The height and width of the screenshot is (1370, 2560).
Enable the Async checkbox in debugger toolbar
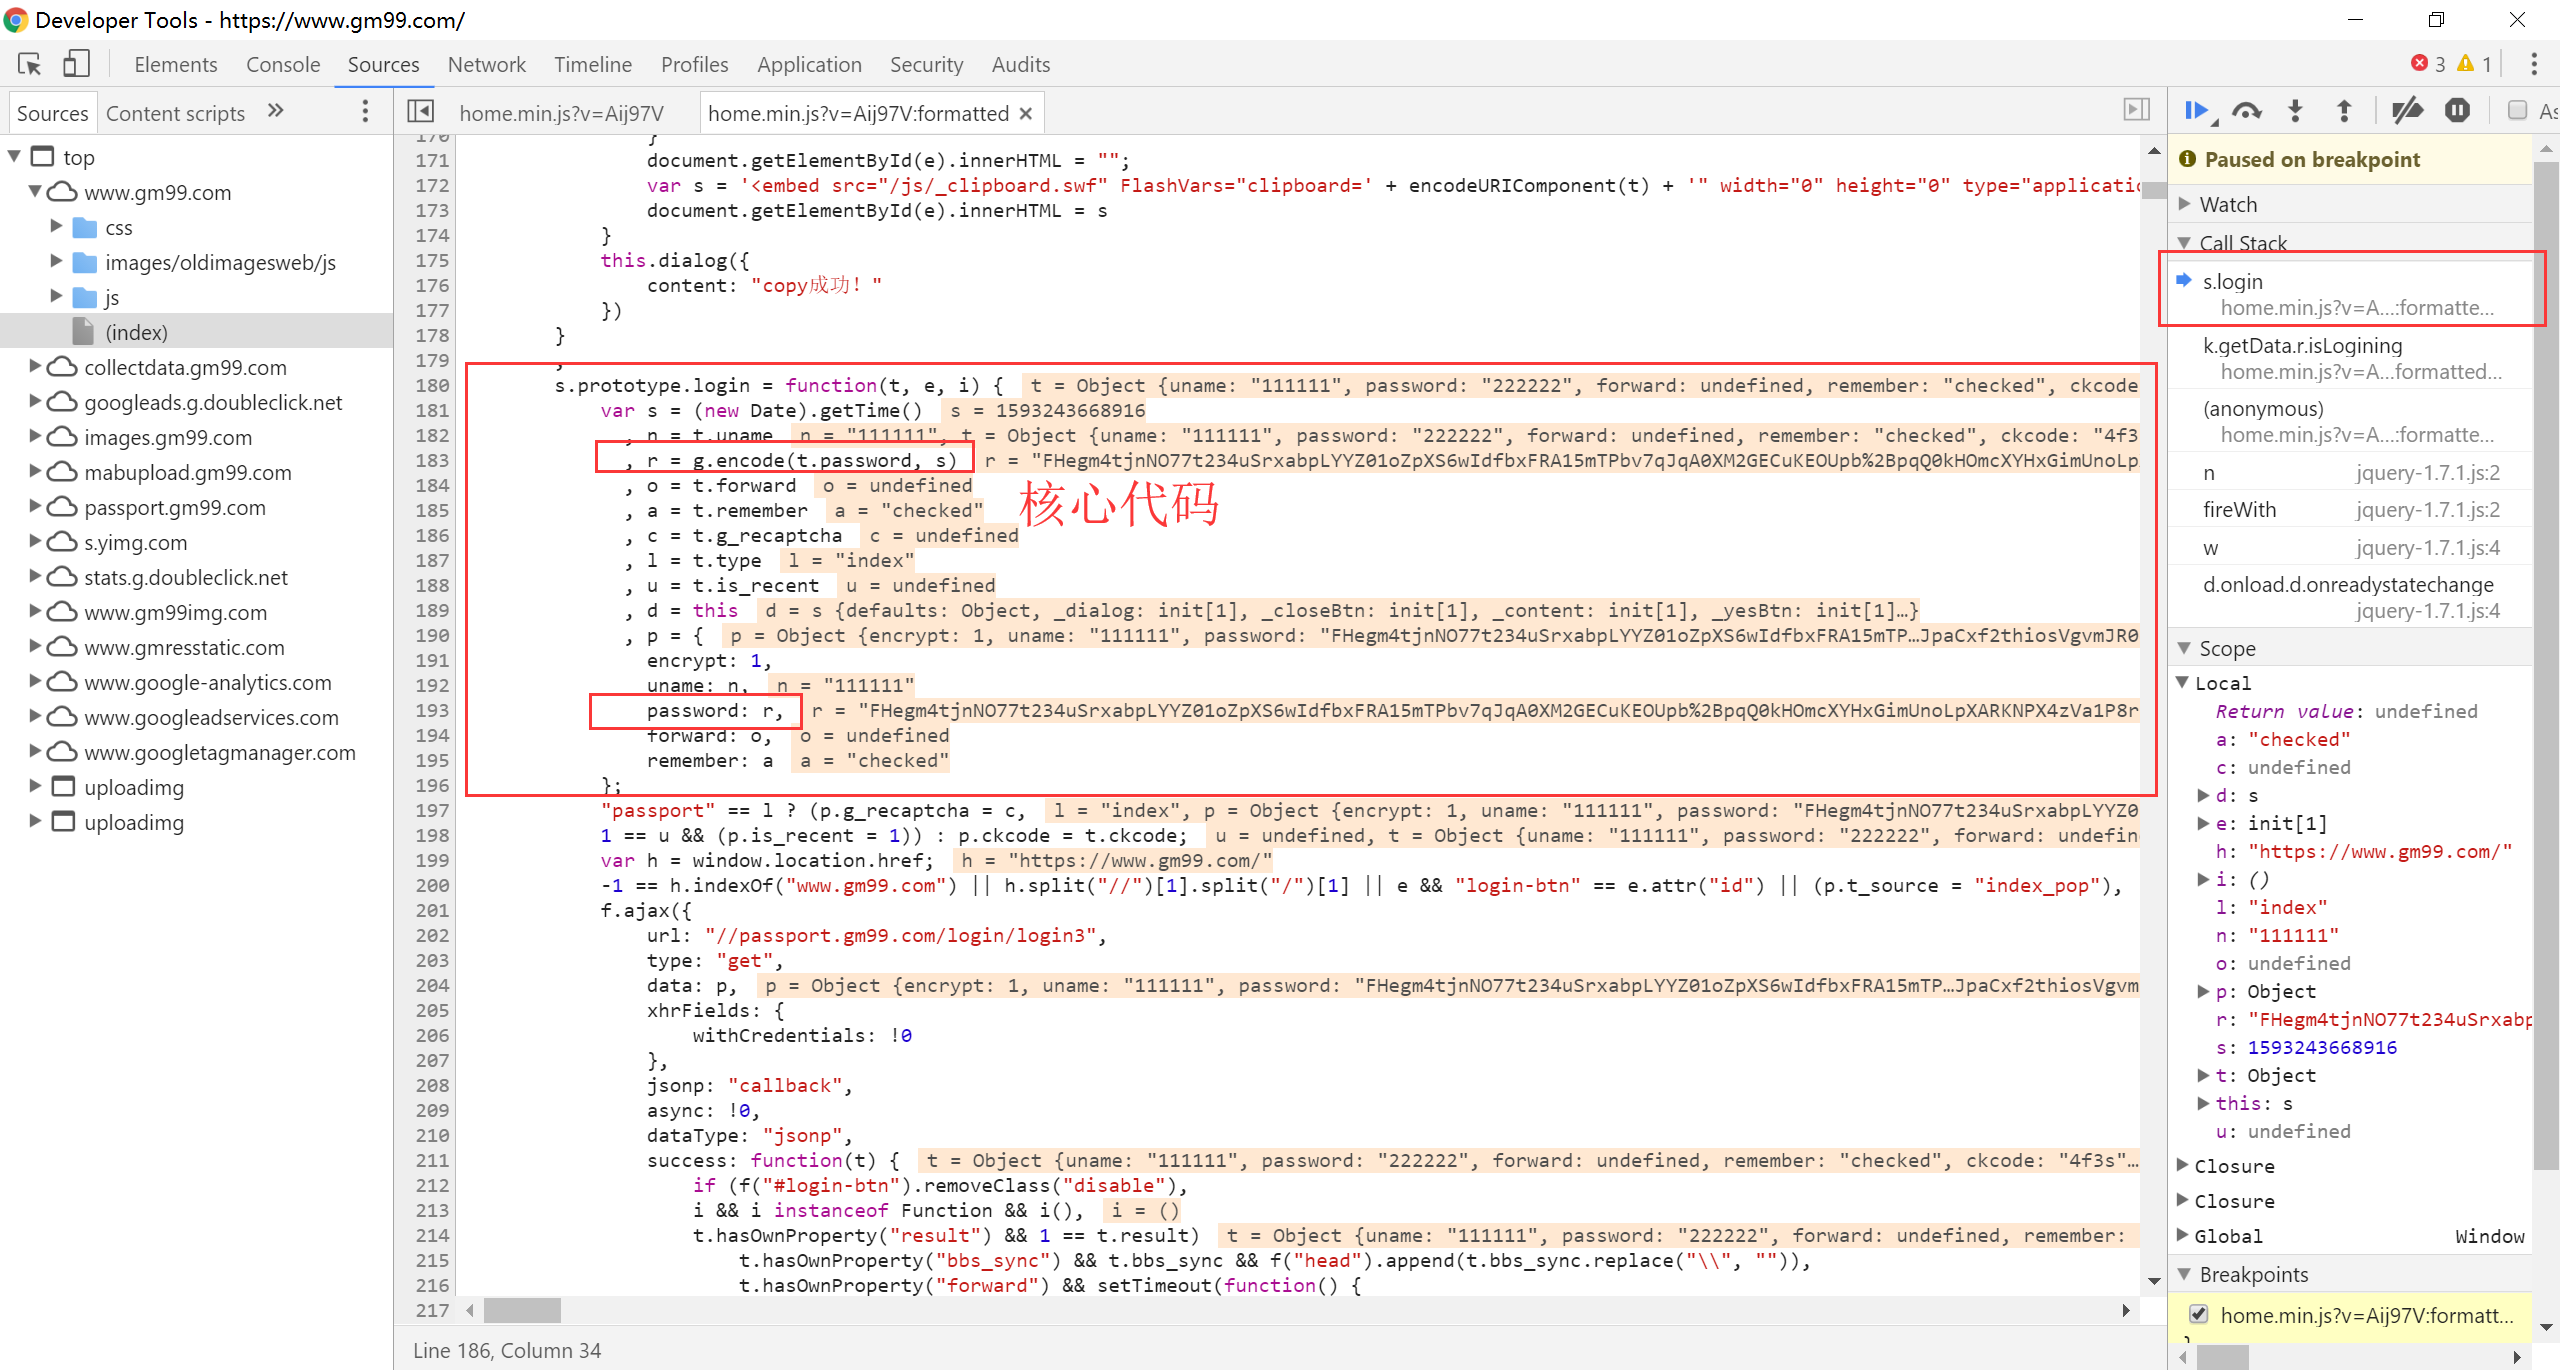click(2517, 112)
